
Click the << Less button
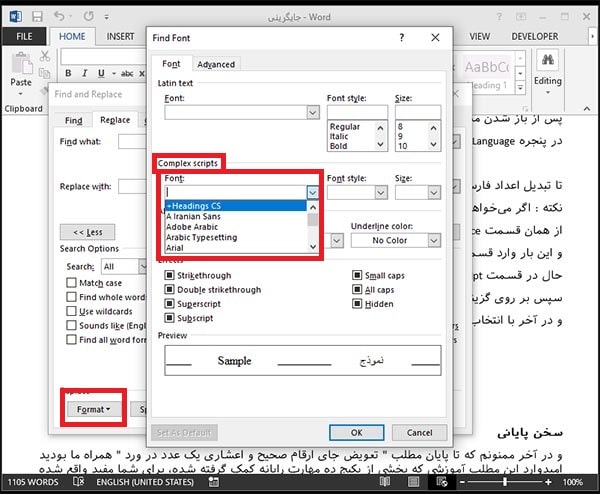point(88,232)
